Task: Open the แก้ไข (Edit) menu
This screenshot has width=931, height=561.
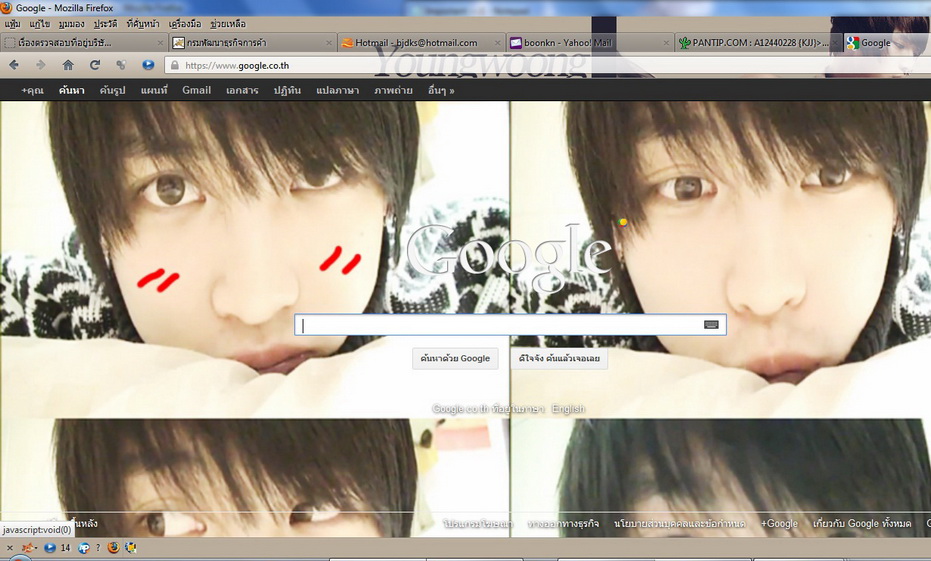Action: [x=40, y=24]
